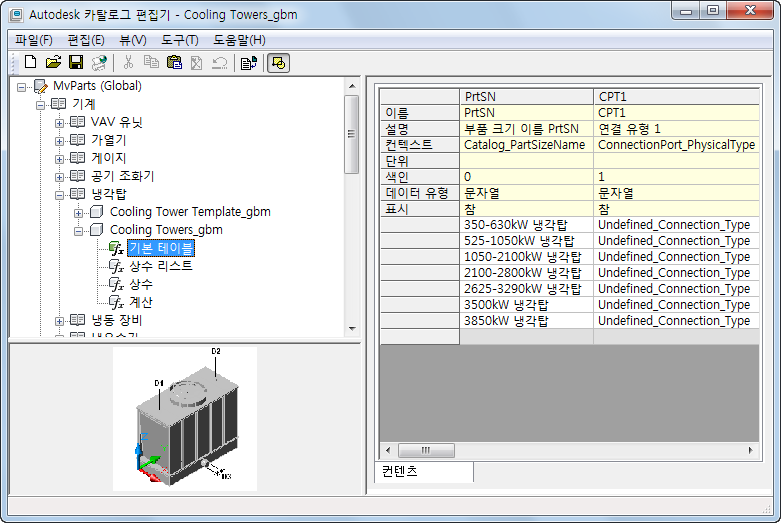Click the fx icon of 상수
The height and width of the screenshot is (523, 781).
[117, 284]
